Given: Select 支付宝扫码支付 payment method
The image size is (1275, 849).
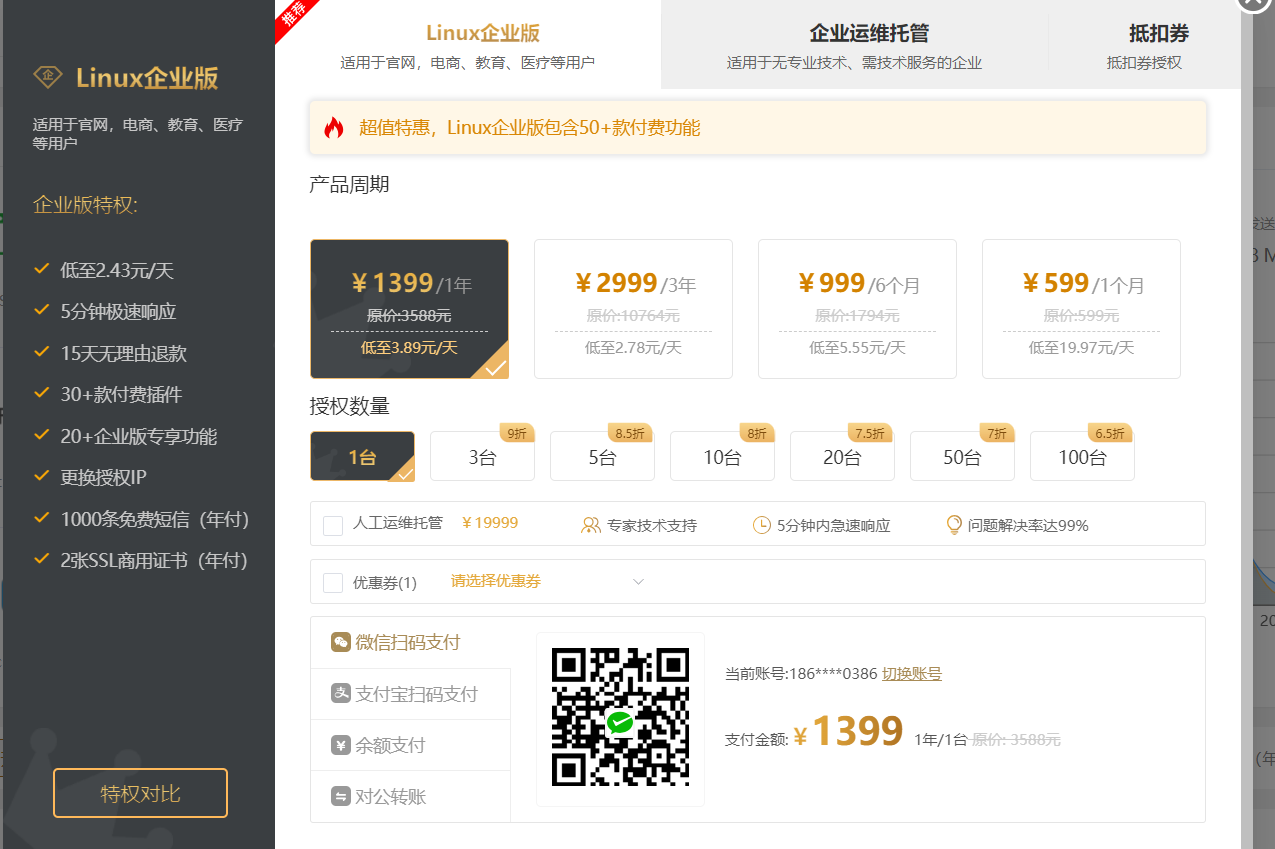Looking at the screenshot, I should (x=410, y=694).
